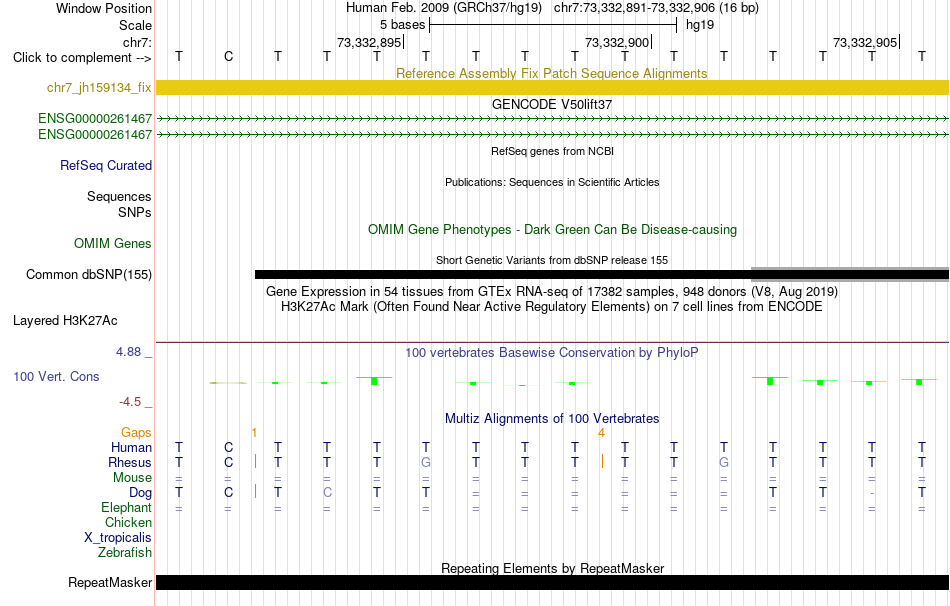Click the Gaps row label
This screenshot has width=950, height=606.
click(136, 433)
